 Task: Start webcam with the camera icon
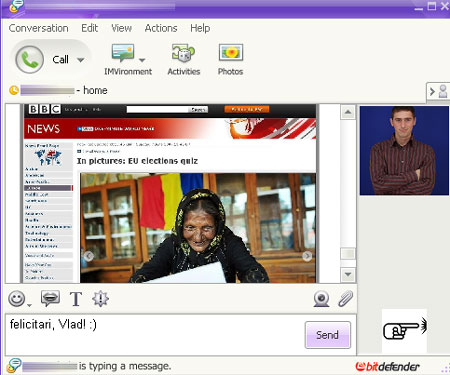point(321,299)
